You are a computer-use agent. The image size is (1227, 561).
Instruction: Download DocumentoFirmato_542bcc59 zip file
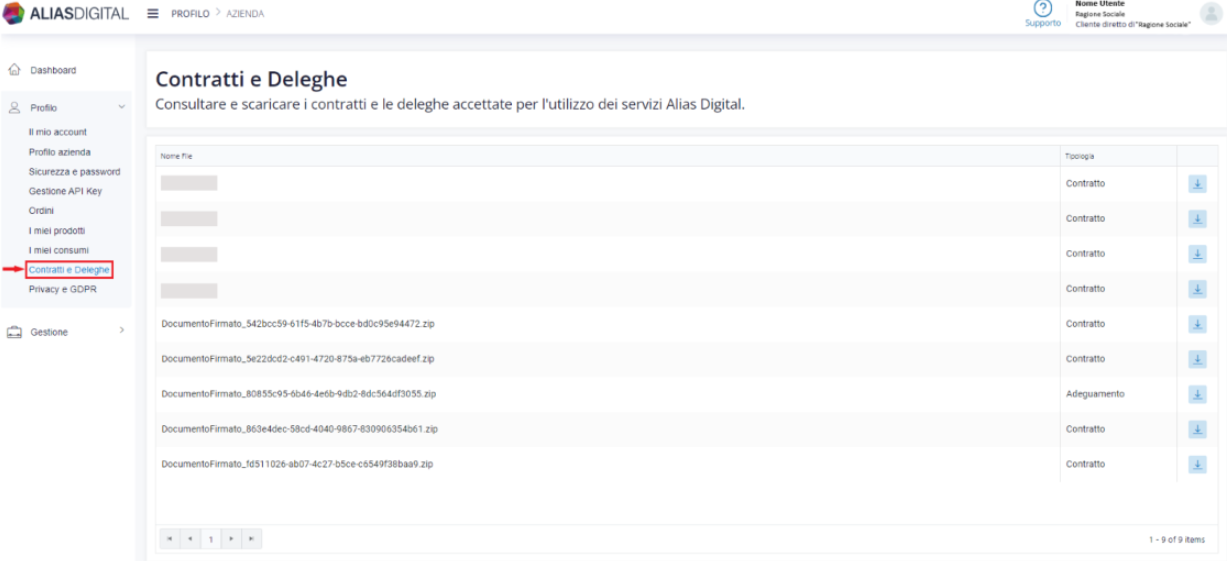pyautogui.click(x=1198, y=324)
